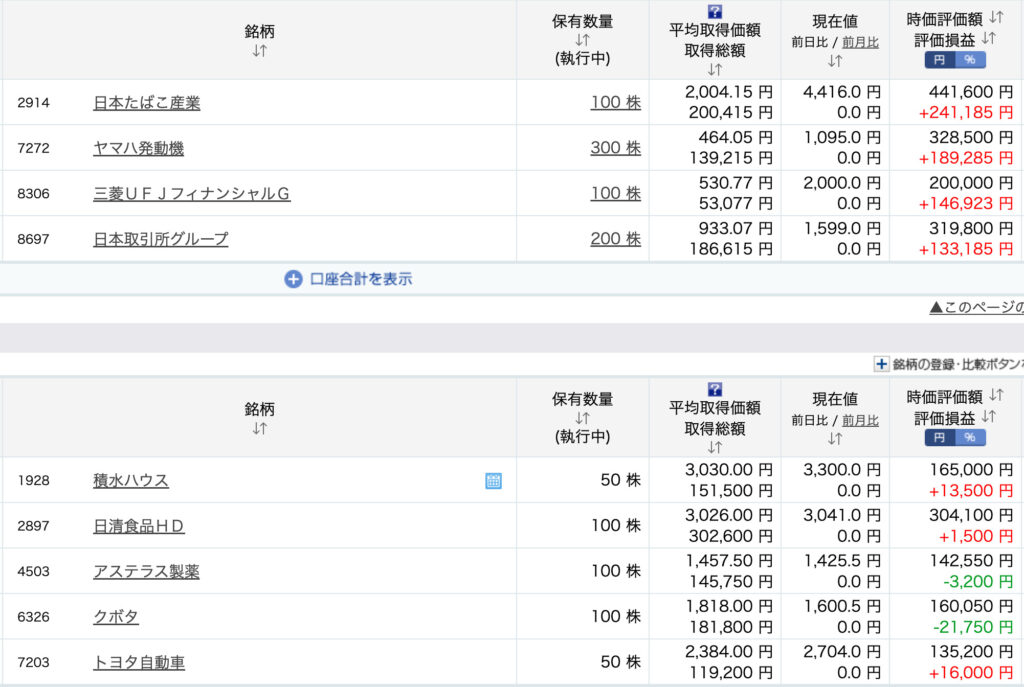Click the +16,000 円 profit value
Image resolution: width=1024 pixels, height=687 pixels.
[971, 673]
